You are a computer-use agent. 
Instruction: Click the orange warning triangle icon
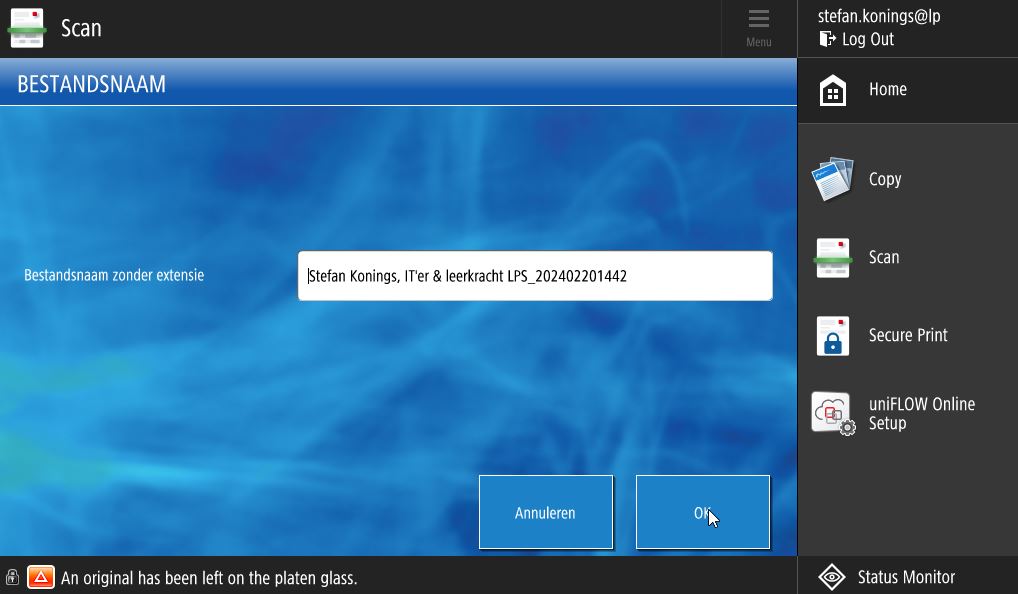(41, 577)
